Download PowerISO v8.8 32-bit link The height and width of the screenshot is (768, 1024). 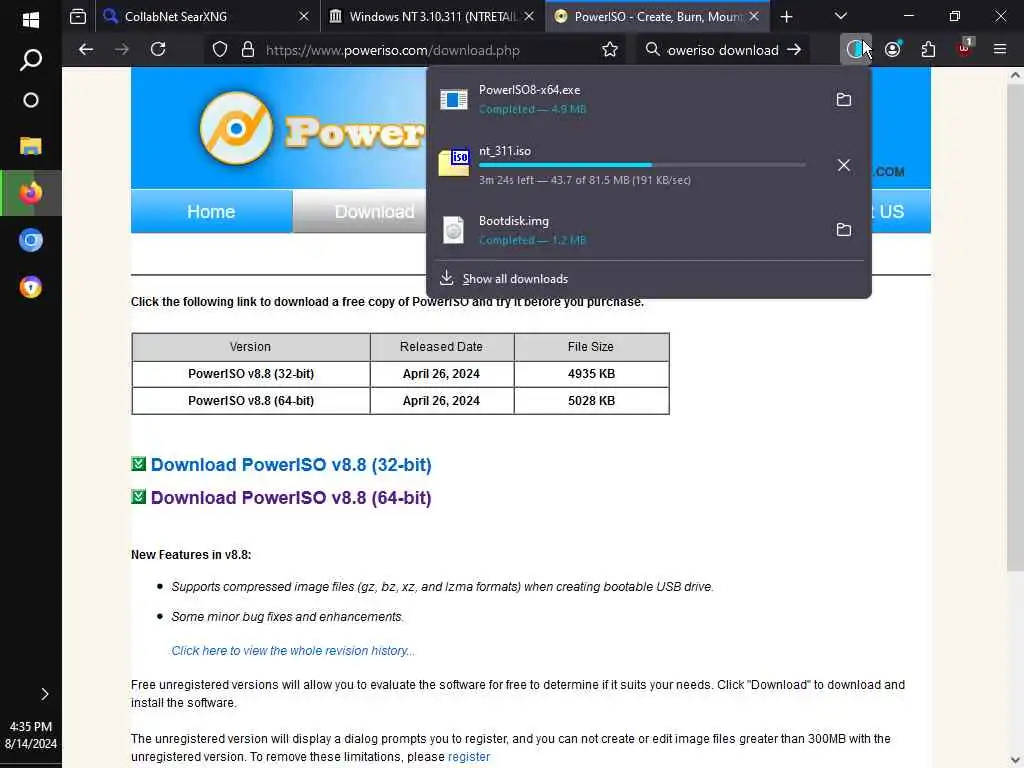click(x=291, y=465)
